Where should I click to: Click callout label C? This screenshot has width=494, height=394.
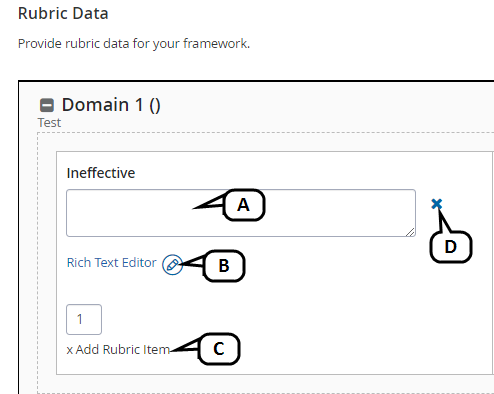pyautogui.click(x=219, y=349)
